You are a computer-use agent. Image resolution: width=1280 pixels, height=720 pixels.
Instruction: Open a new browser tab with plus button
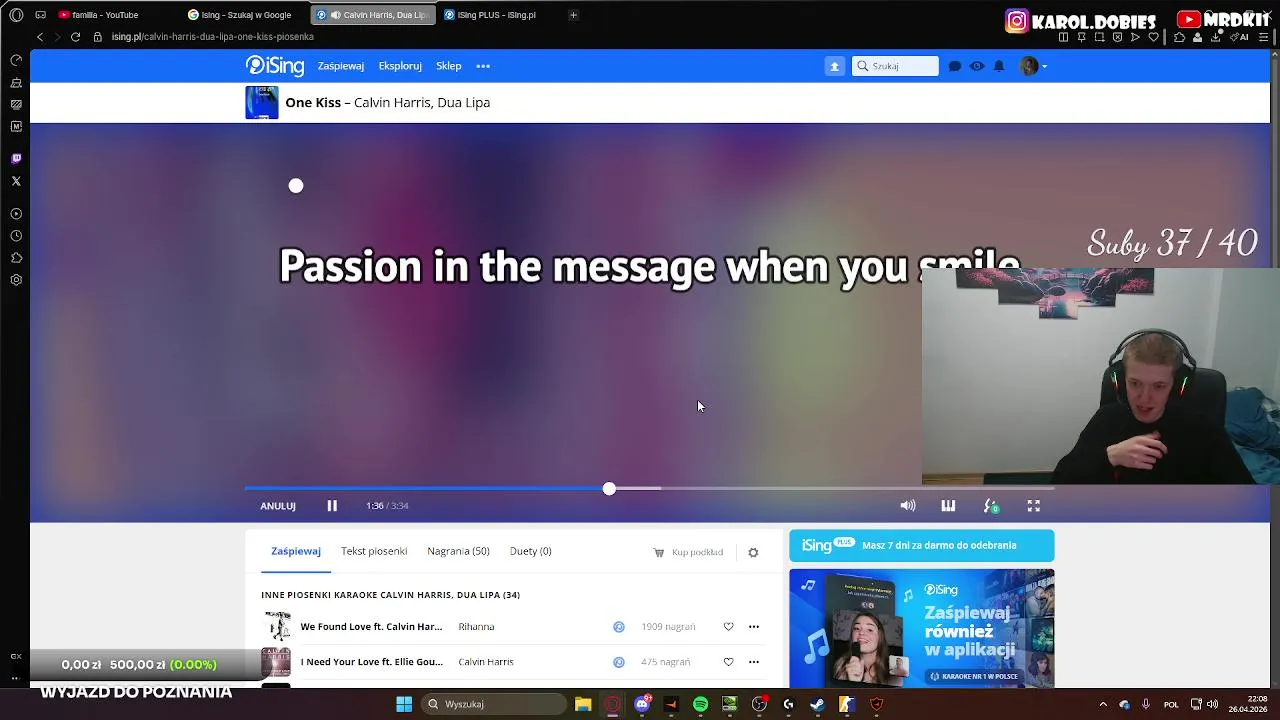point(573,15)
